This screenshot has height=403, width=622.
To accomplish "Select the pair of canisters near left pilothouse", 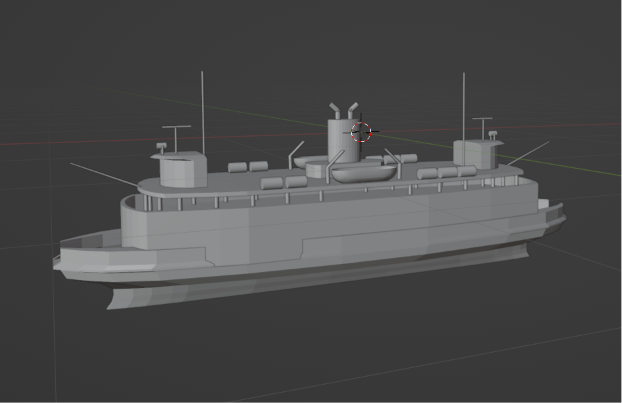I will pos(248,167).
